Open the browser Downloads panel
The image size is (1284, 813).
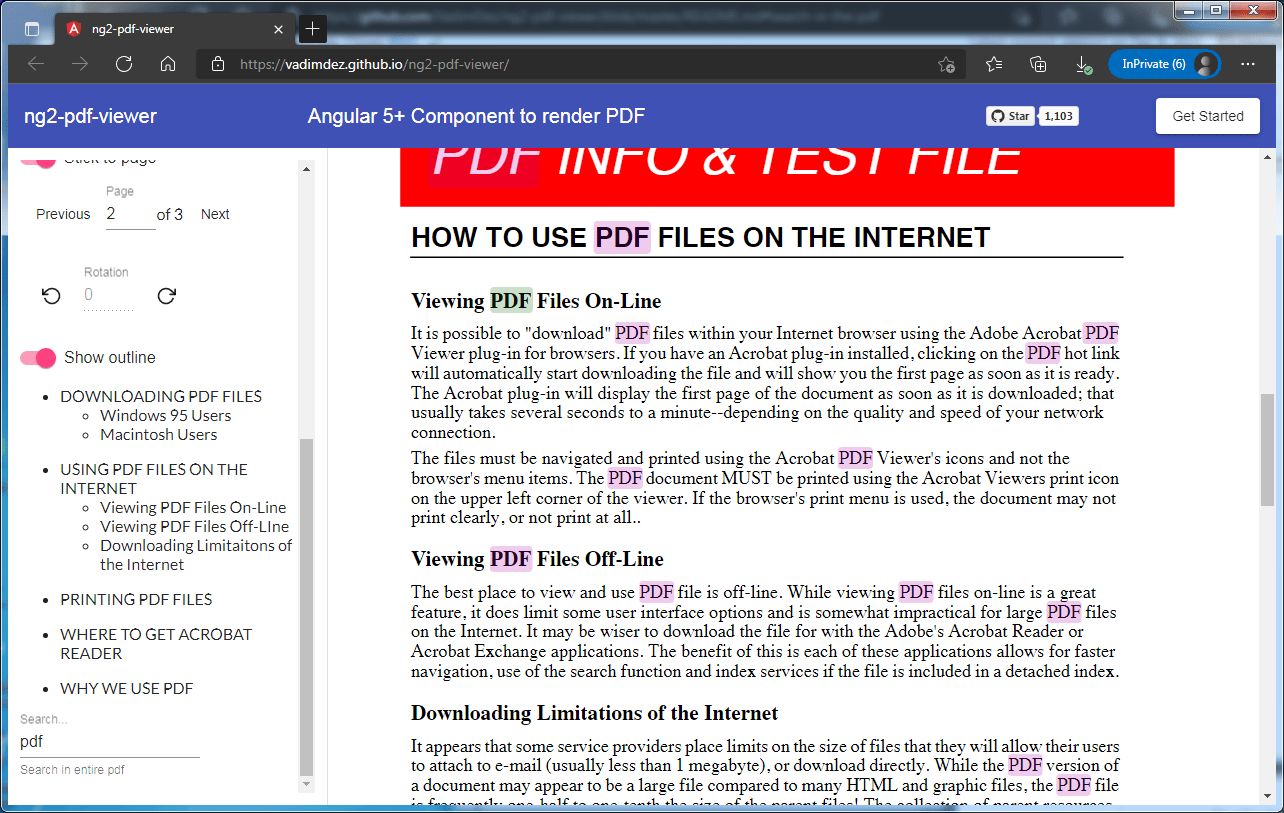[1082, 63]
